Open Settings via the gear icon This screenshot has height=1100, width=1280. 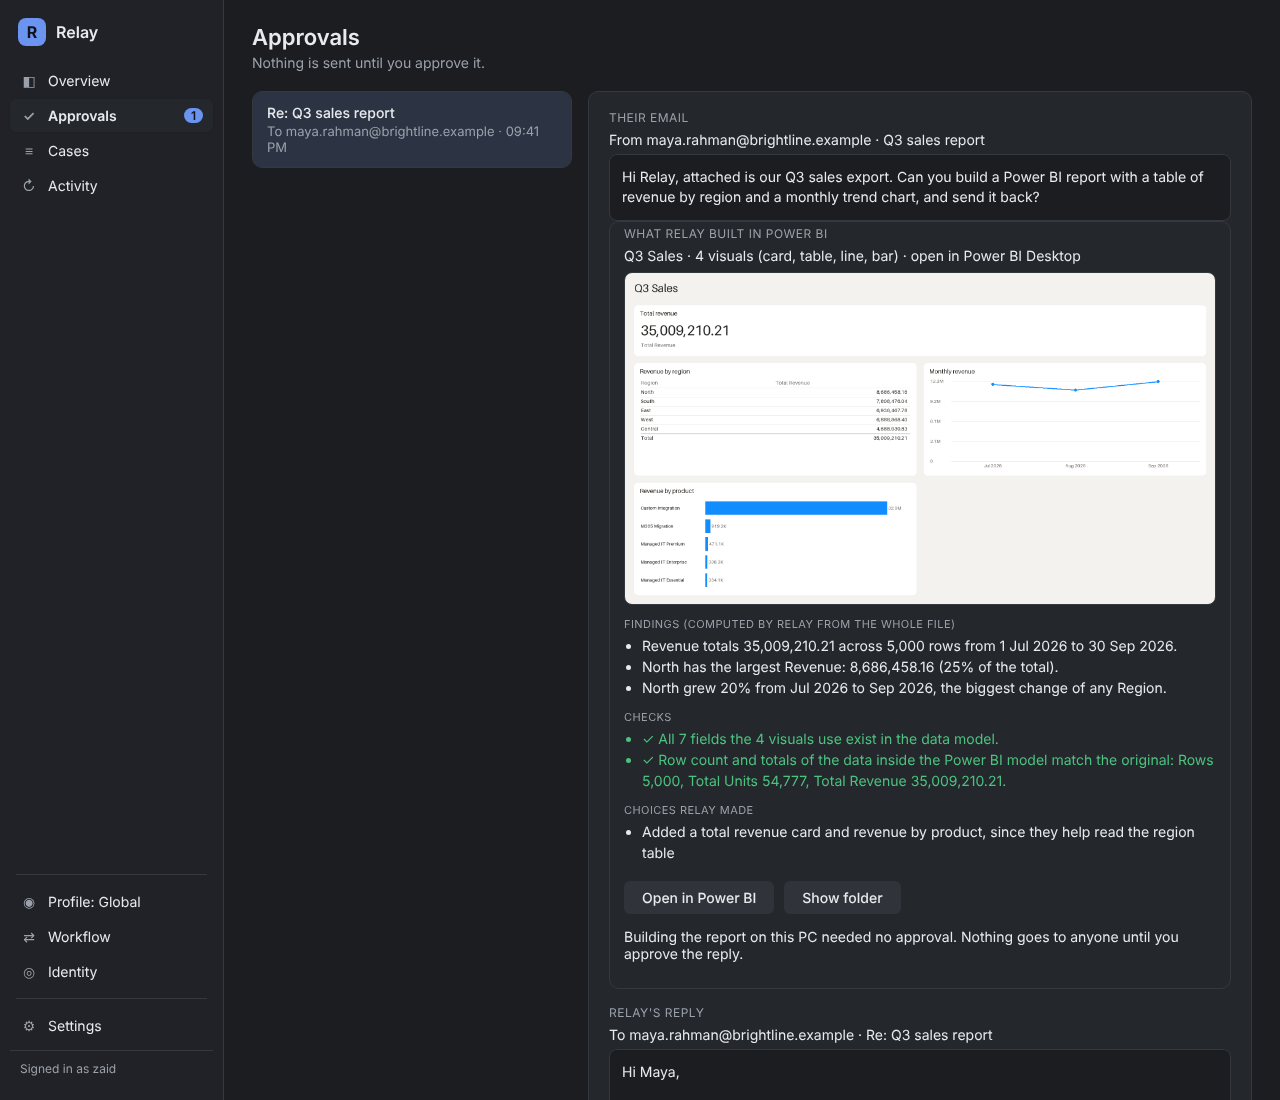pyautogui.click(x=29, y=1027)
